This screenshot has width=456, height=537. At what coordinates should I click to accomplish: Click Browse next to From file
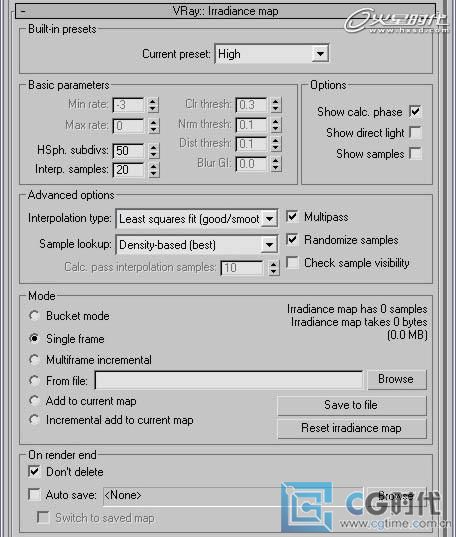[x=396, y=379]
